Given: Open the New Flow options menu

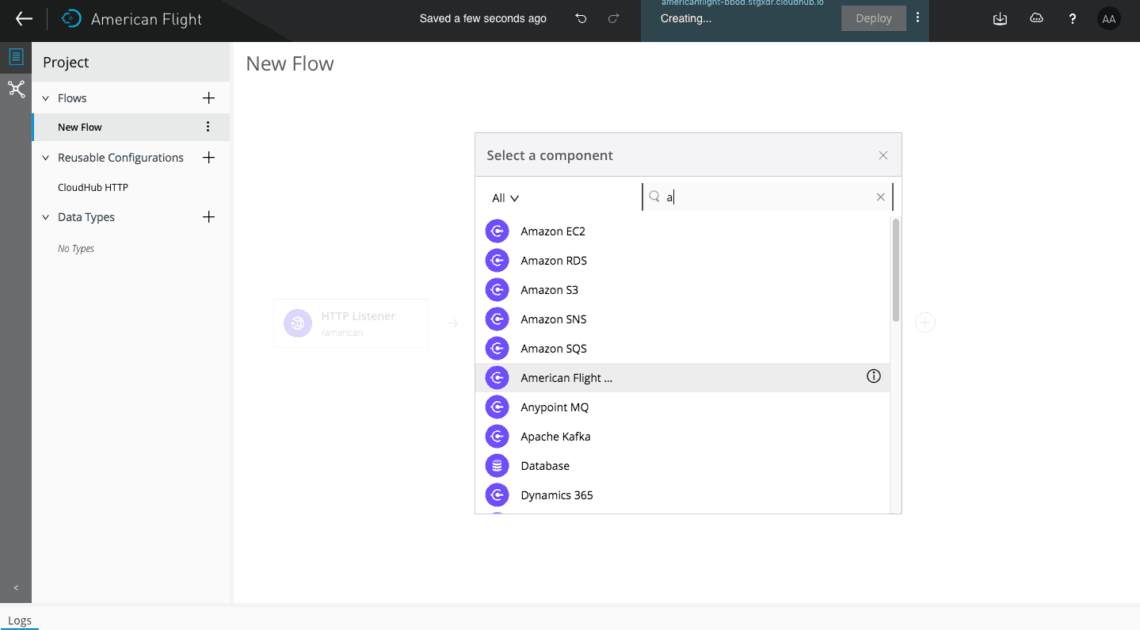Looking at the screenshot, I should (x=207, y=127).
